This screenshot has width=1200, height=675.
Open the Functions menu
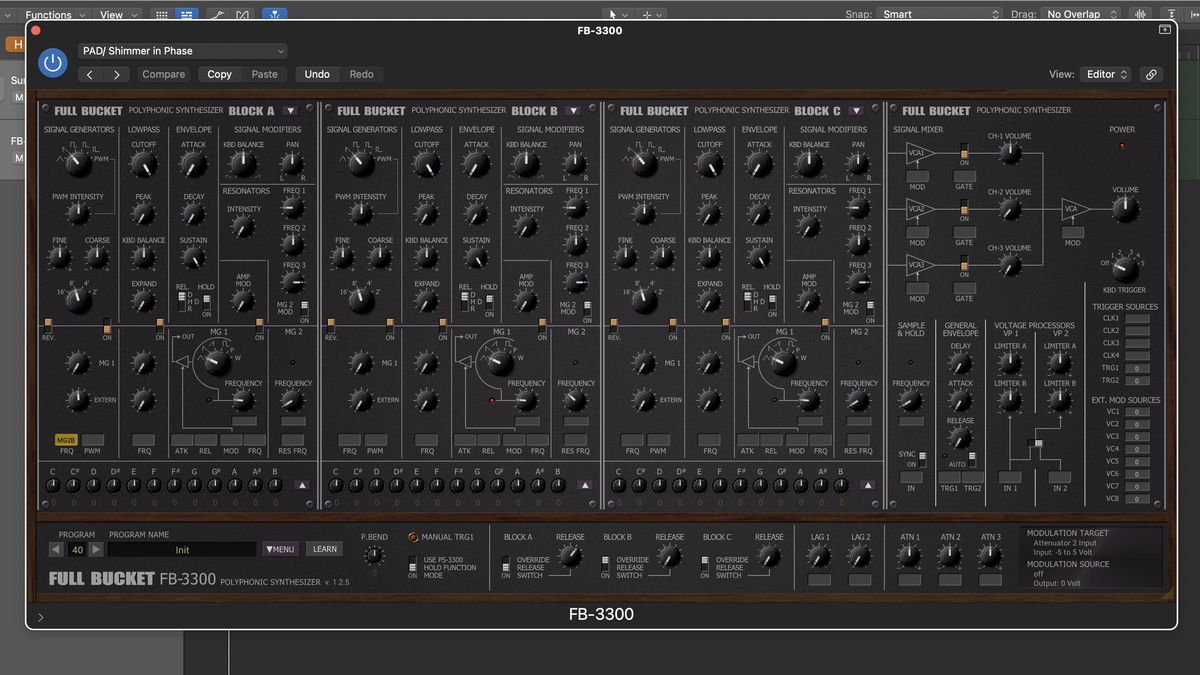pos(56,15)
